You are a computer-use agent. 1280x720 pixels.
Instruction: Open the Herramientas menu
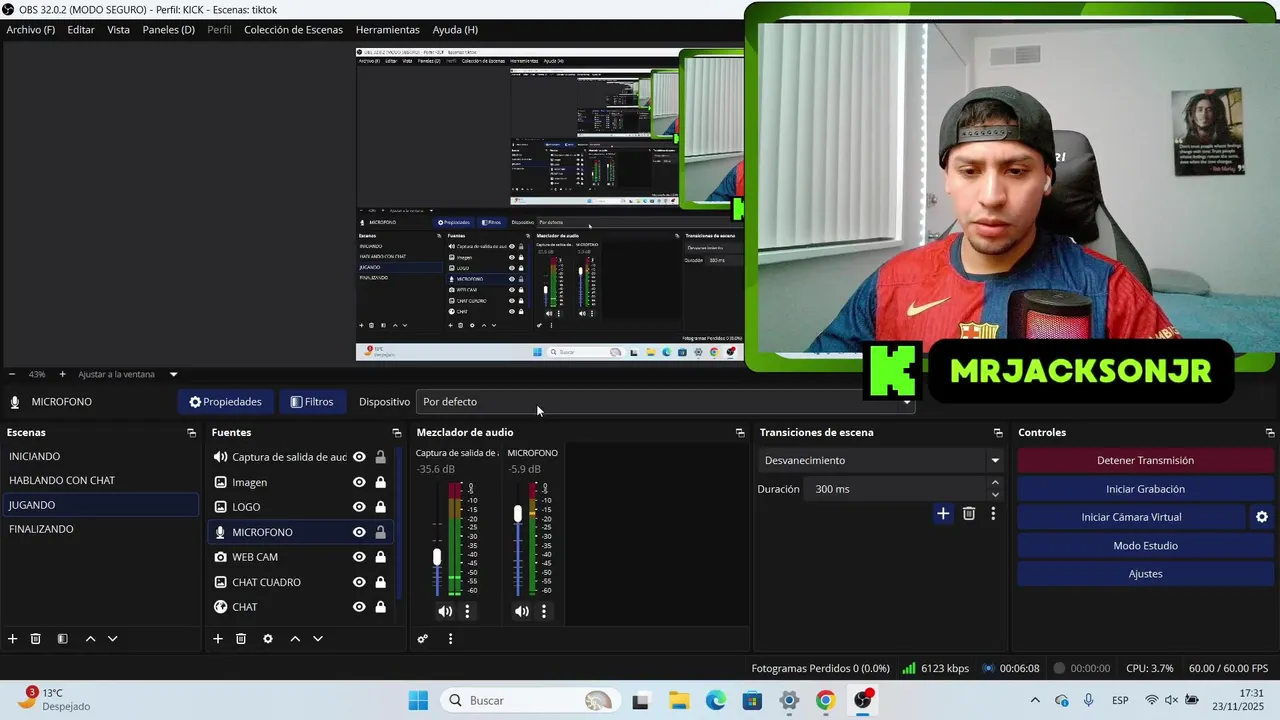388,30
